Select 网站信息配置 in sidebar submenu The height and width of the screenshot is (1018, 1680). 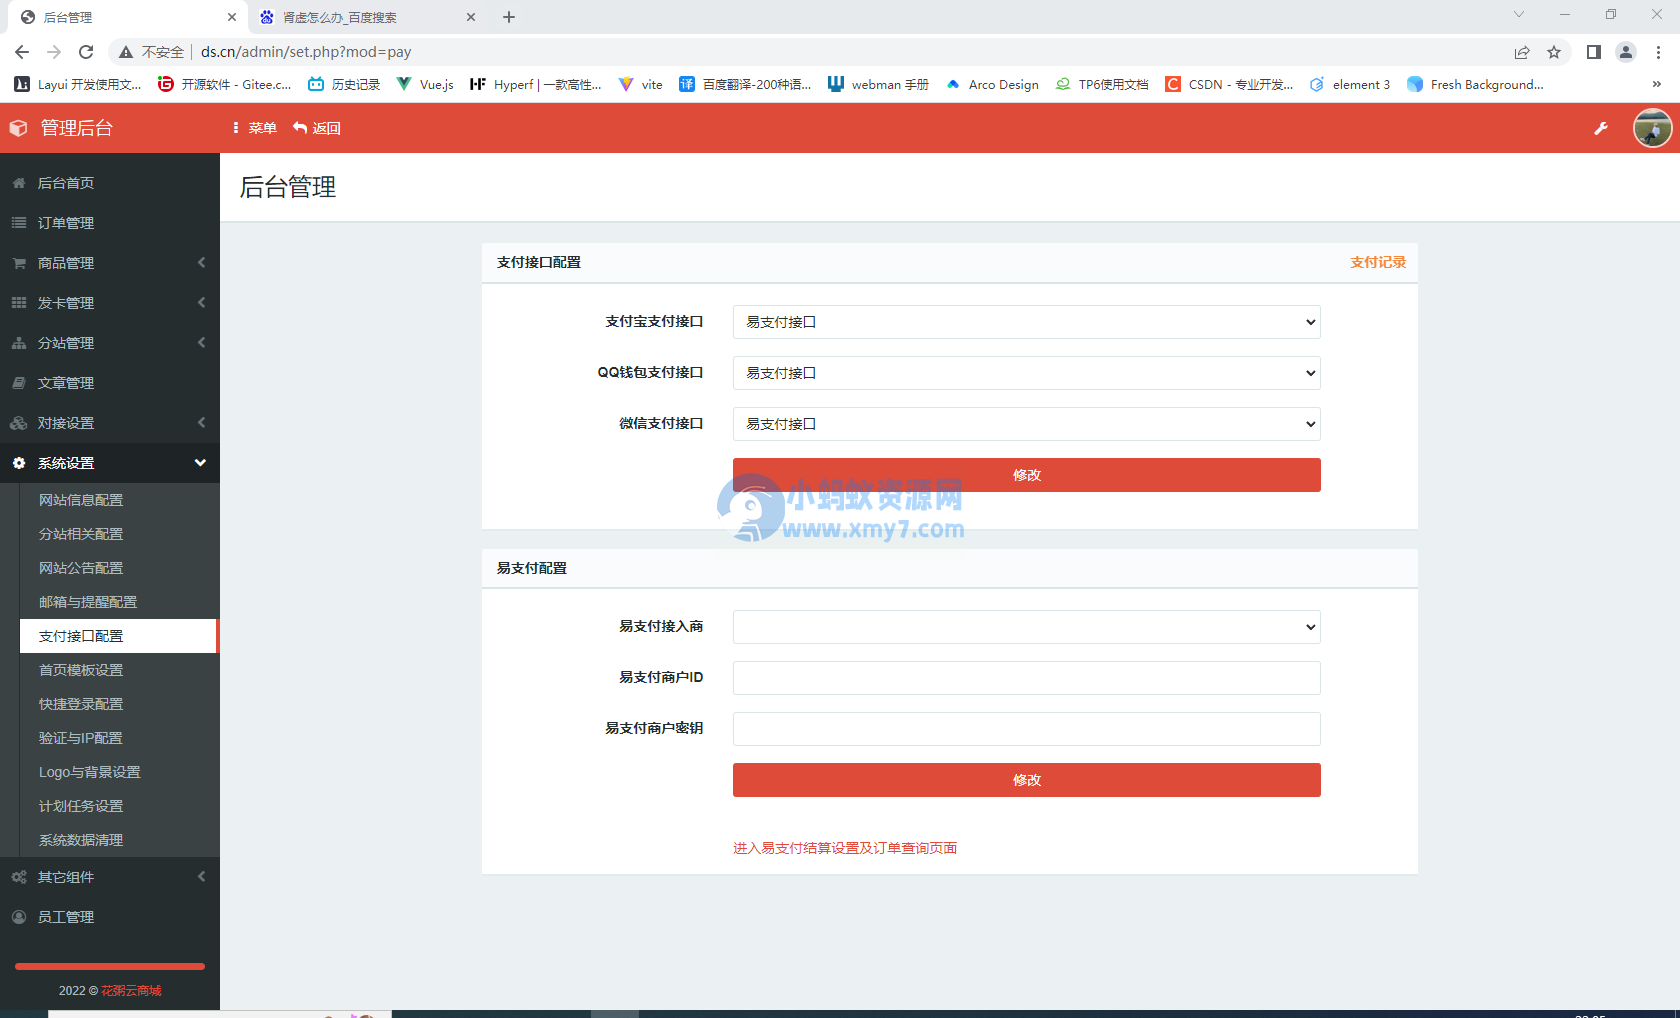point(81,500)
